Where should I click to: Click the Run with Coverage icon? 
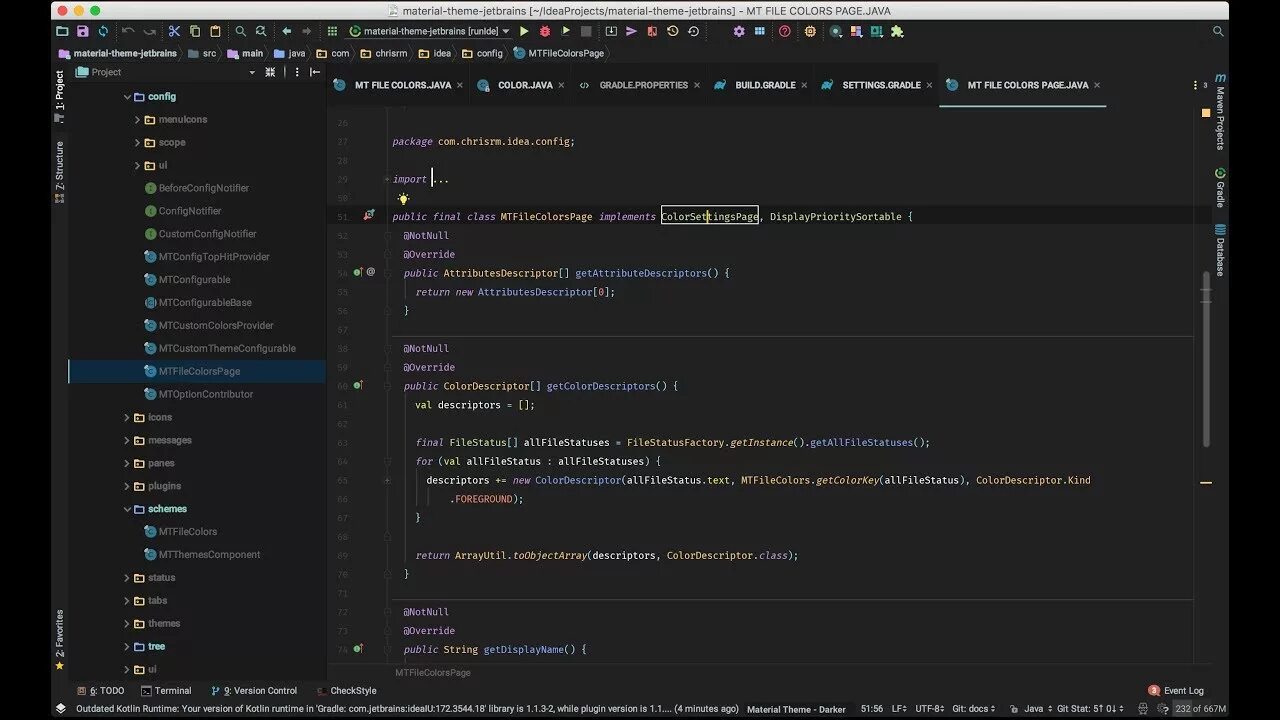[x=566, y=31]
